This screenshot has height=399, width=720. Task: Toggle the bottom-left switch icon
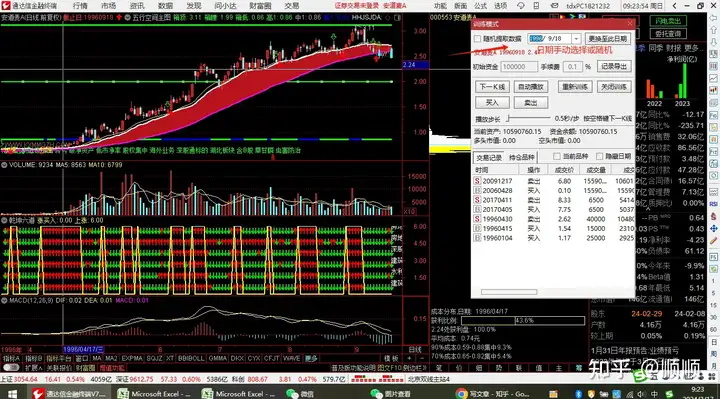pos(11,368)
